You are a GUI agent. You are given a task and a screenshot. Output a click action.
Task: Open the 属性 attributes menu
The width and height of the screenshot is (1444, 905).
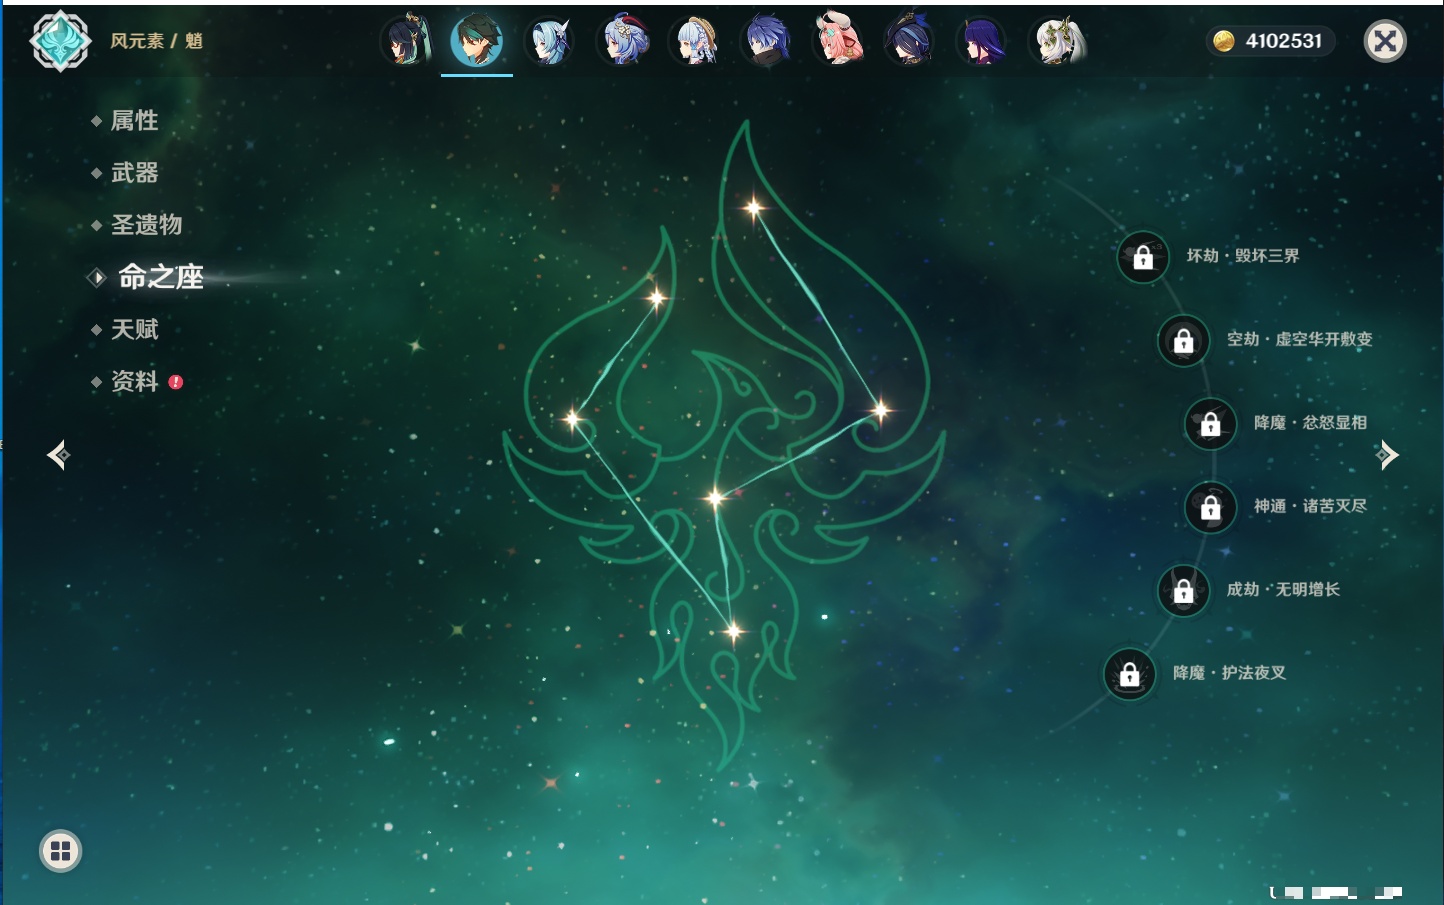click(x=134, y=121)
